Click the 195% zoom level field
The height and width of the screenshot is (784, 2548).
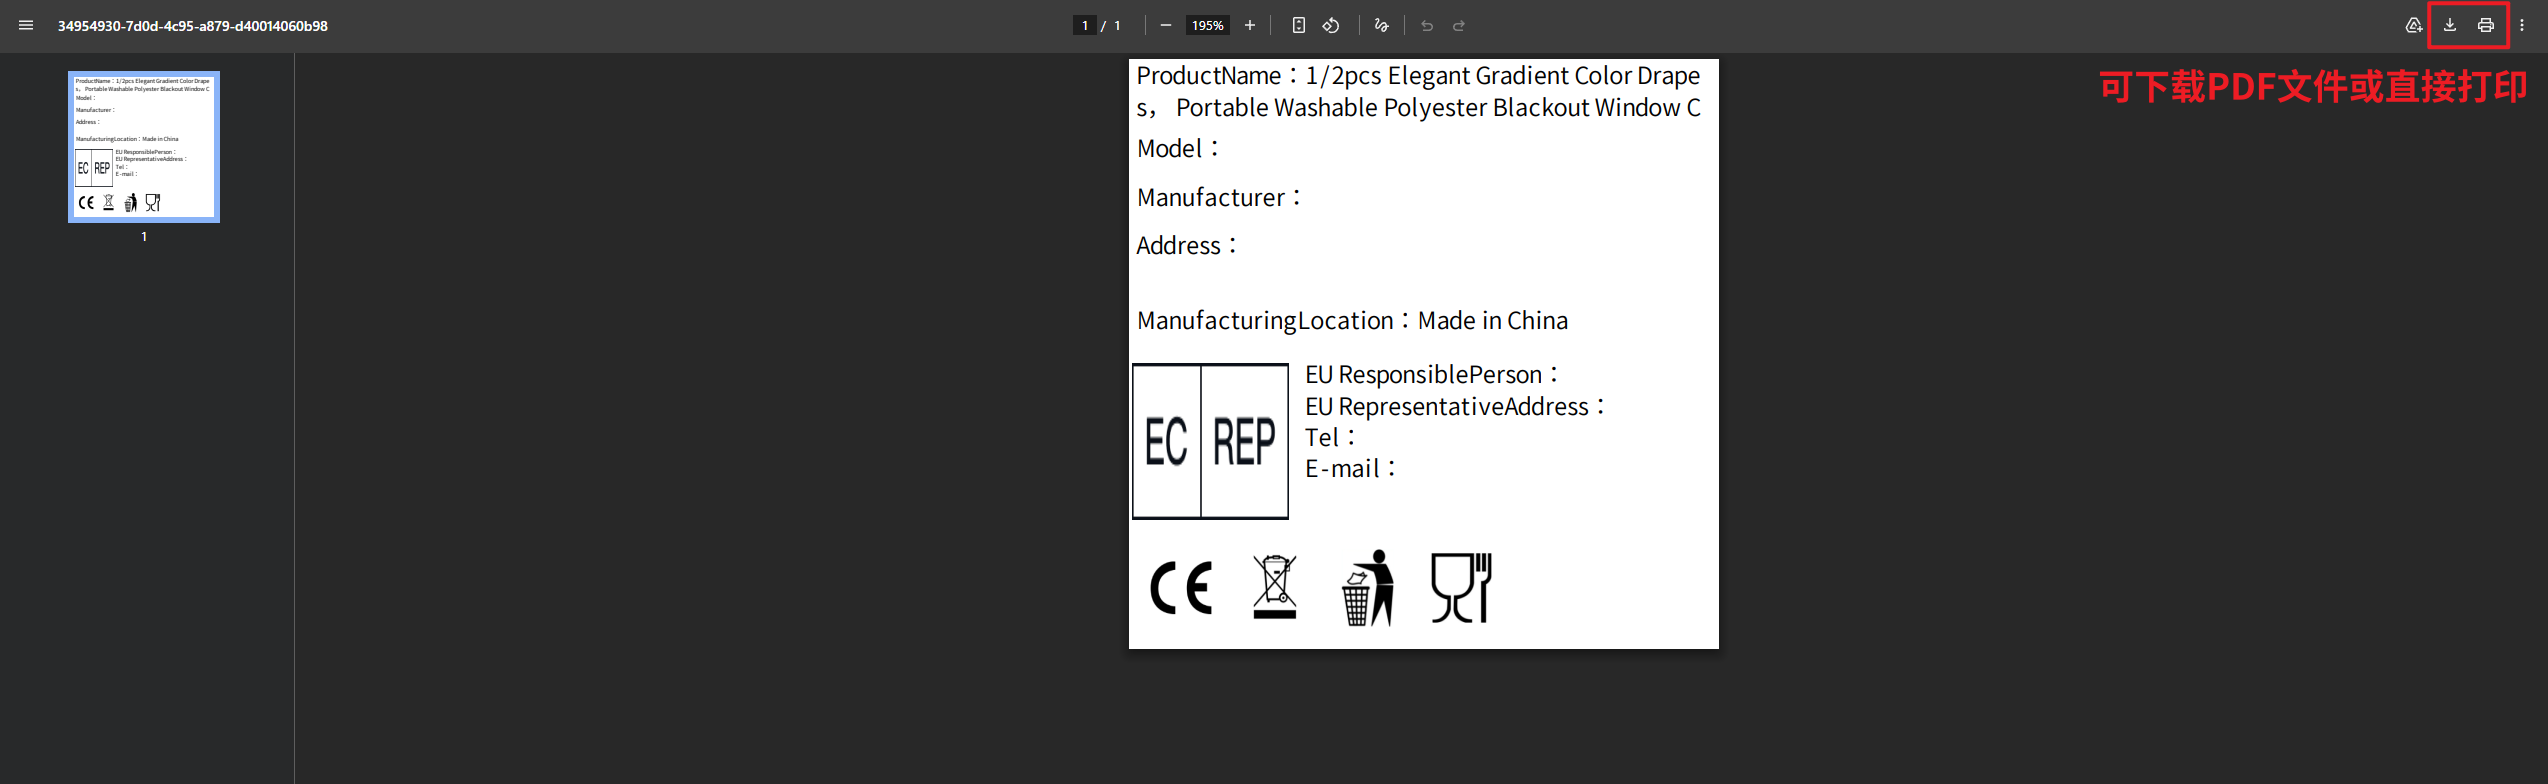(x=1207, y=26)
